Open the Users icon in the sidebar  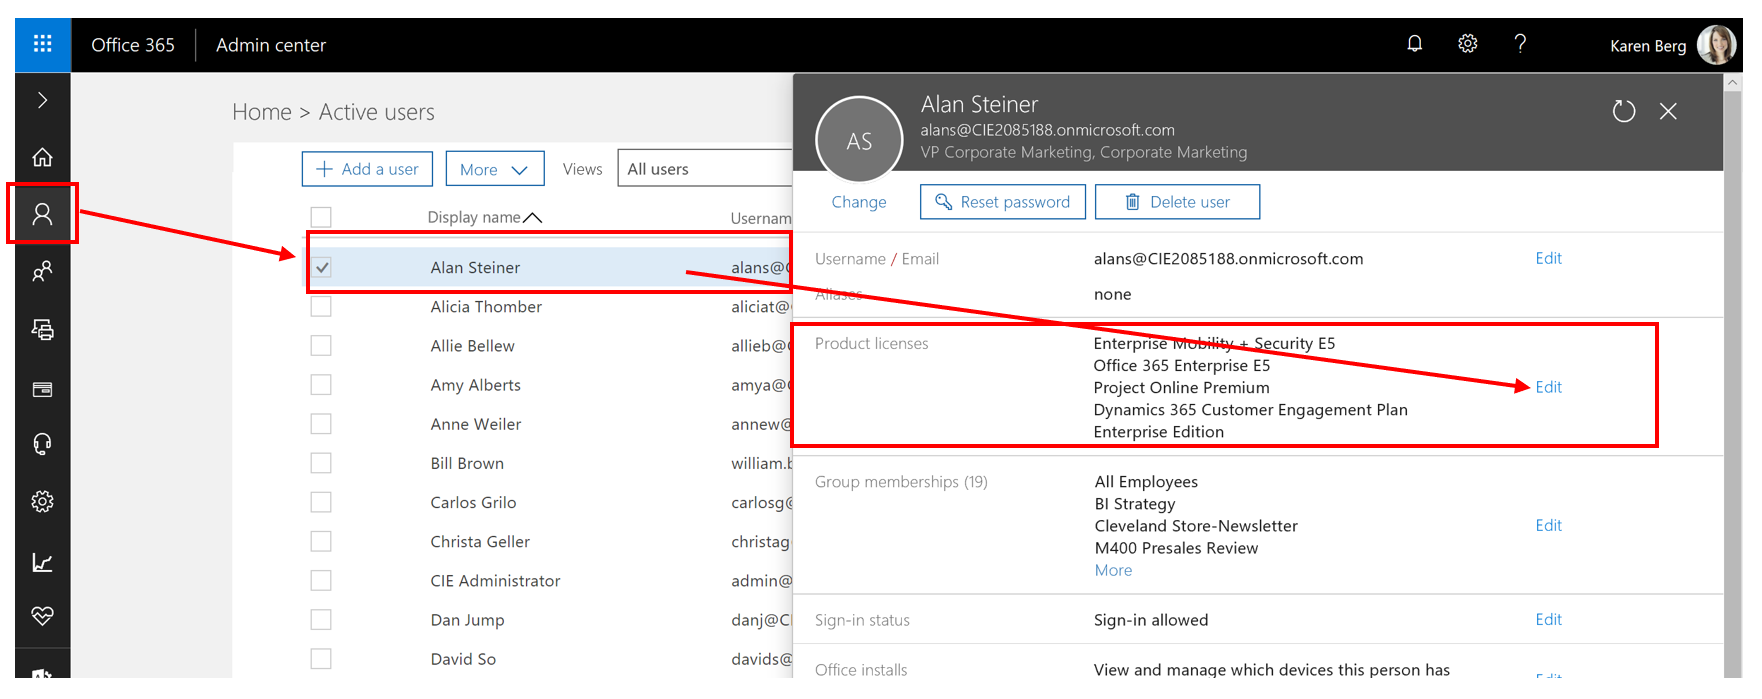[42, 214]
